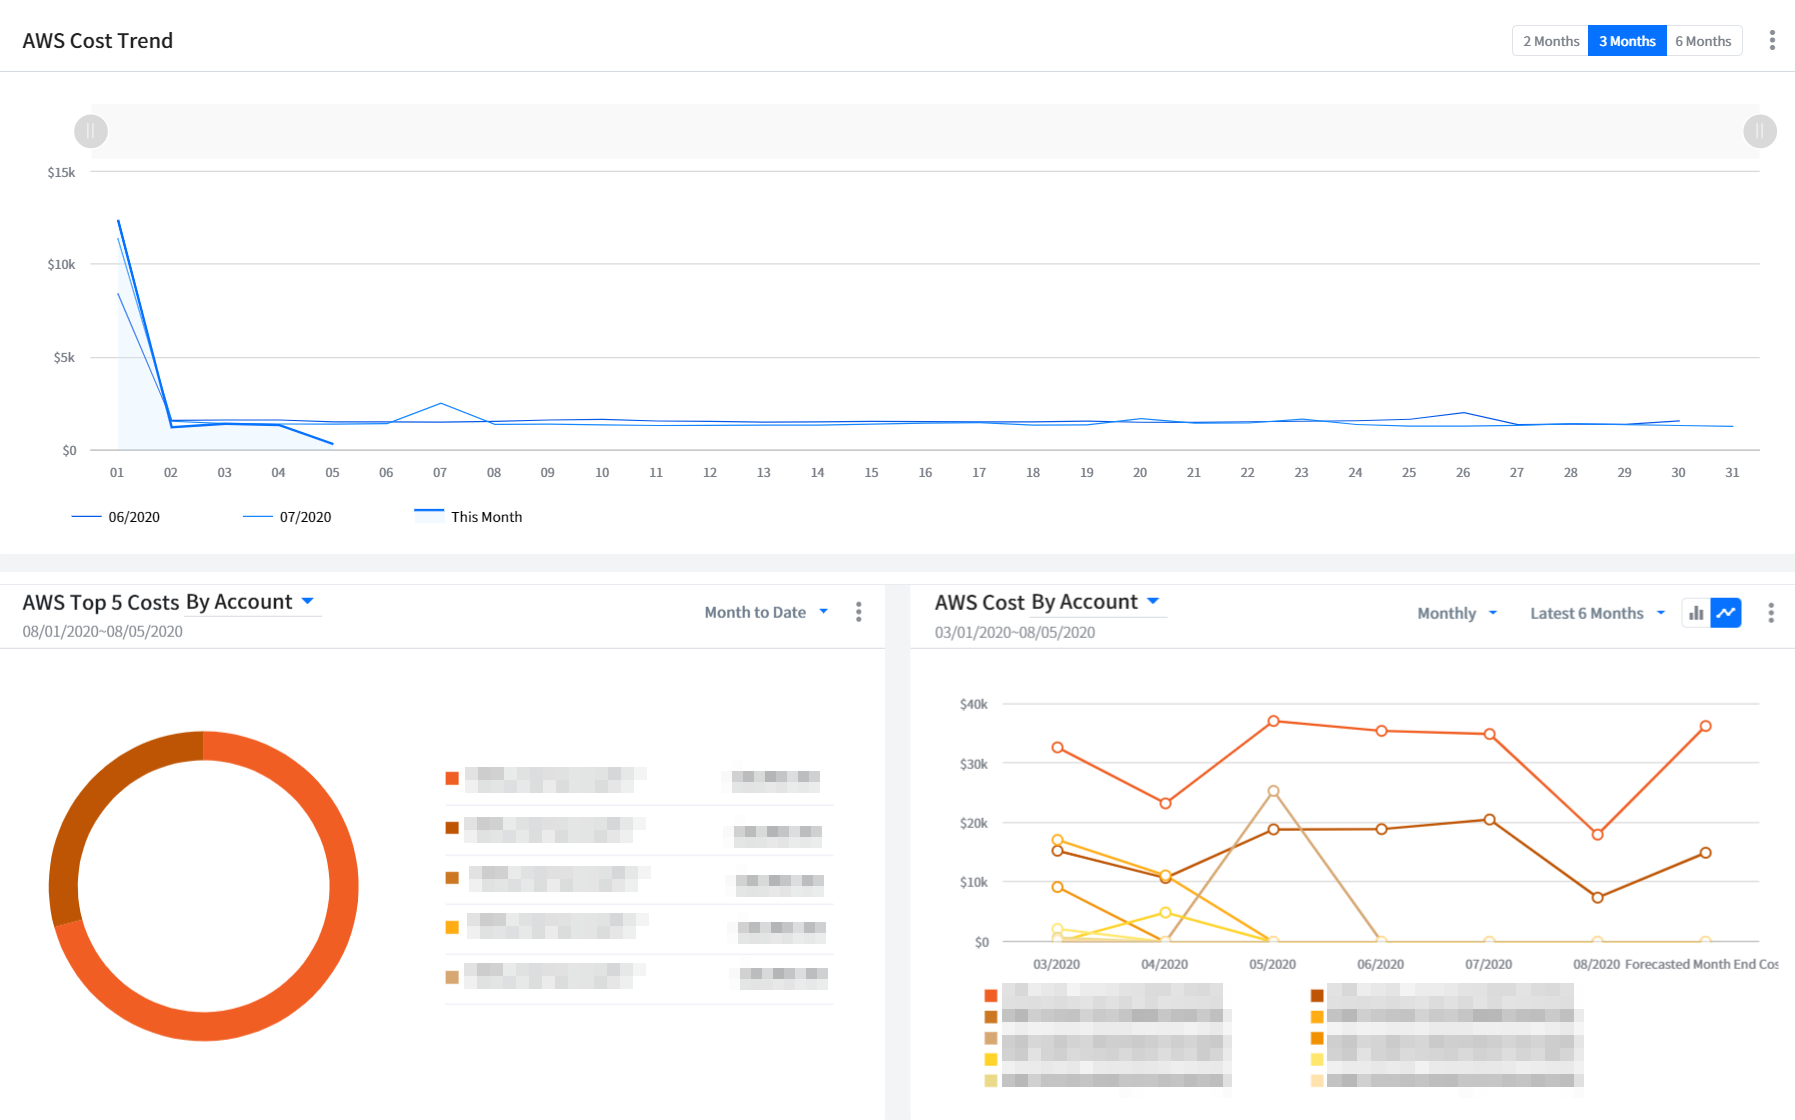Open Top 5 Costs panel options menu
The image size is (1795, 1120).
coord(858,612)
